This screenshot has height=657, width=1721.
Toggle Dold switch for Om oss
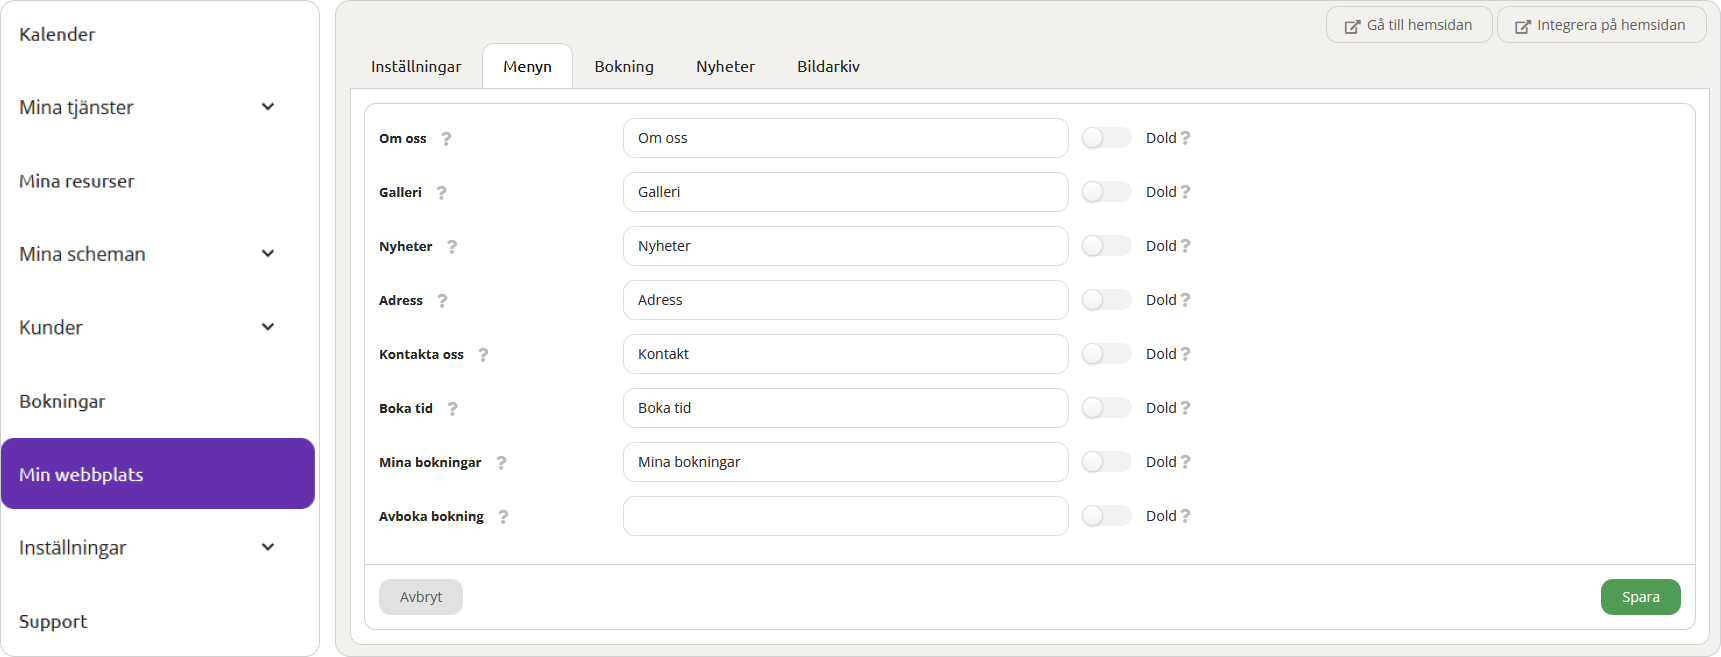[1105, 138]
